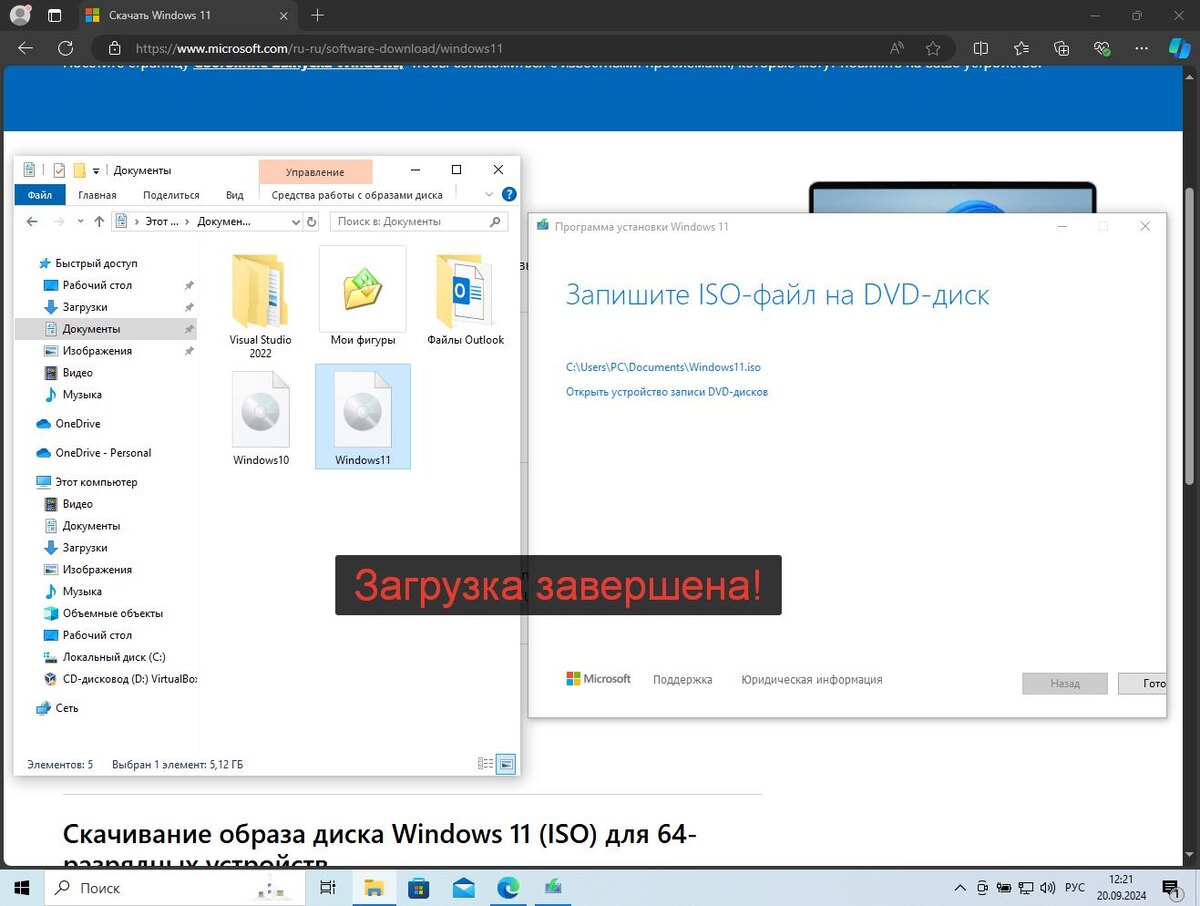The image size is (1200, 906).
Task: Open the Поделиться ribbon tab
Action: [x=171, y=195]
